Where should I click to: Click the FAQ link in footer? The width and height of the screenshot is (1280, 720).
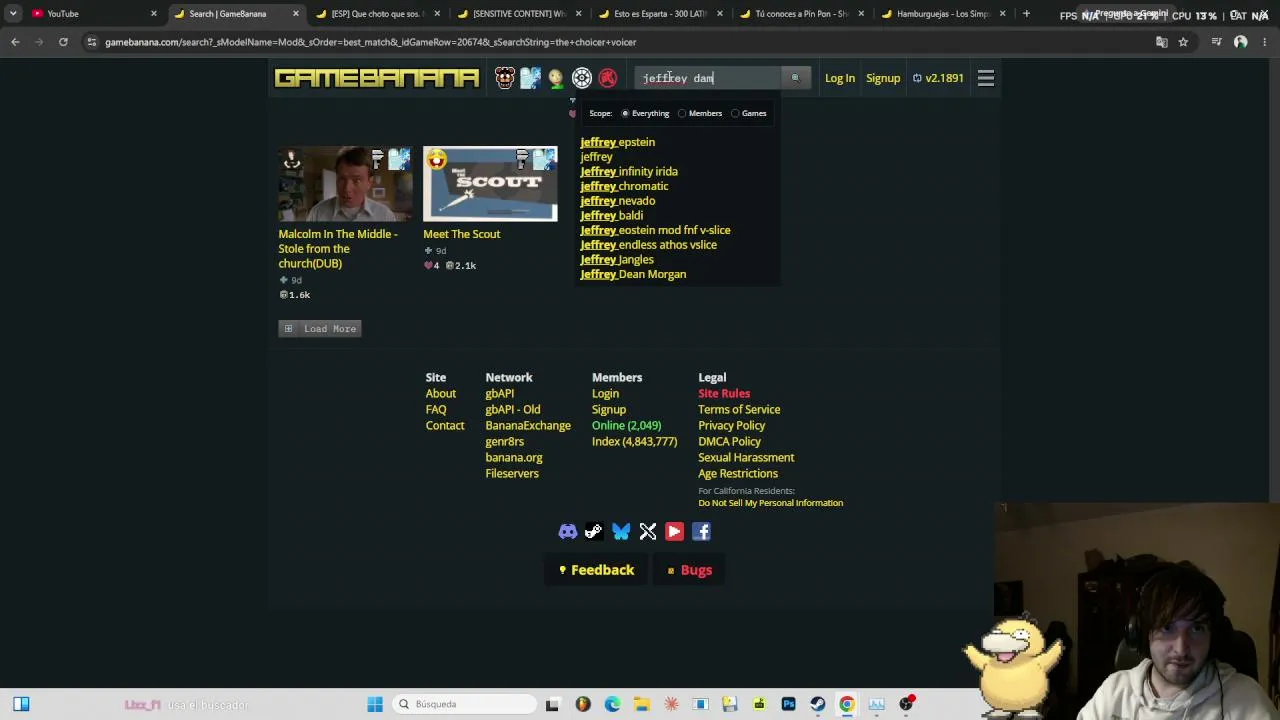(436, 410)
